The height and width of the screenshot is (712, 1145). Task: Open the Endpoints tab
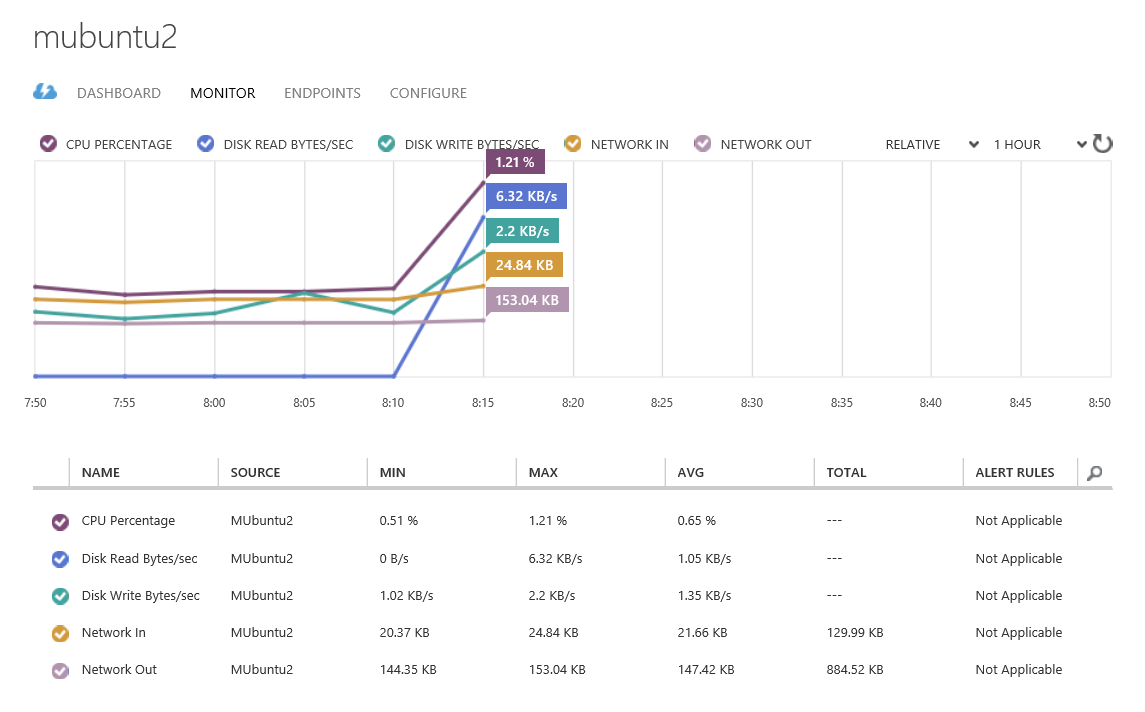click(x=322, y=93)
